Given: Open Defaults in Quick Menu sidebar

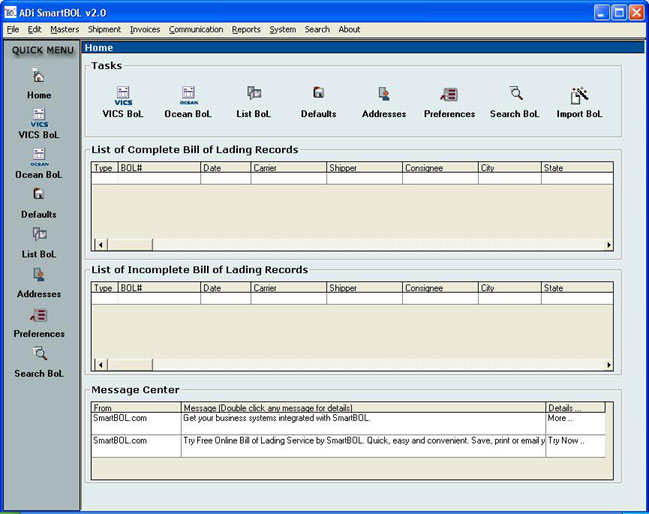Looking at the screenshot, I should [39, 203].
